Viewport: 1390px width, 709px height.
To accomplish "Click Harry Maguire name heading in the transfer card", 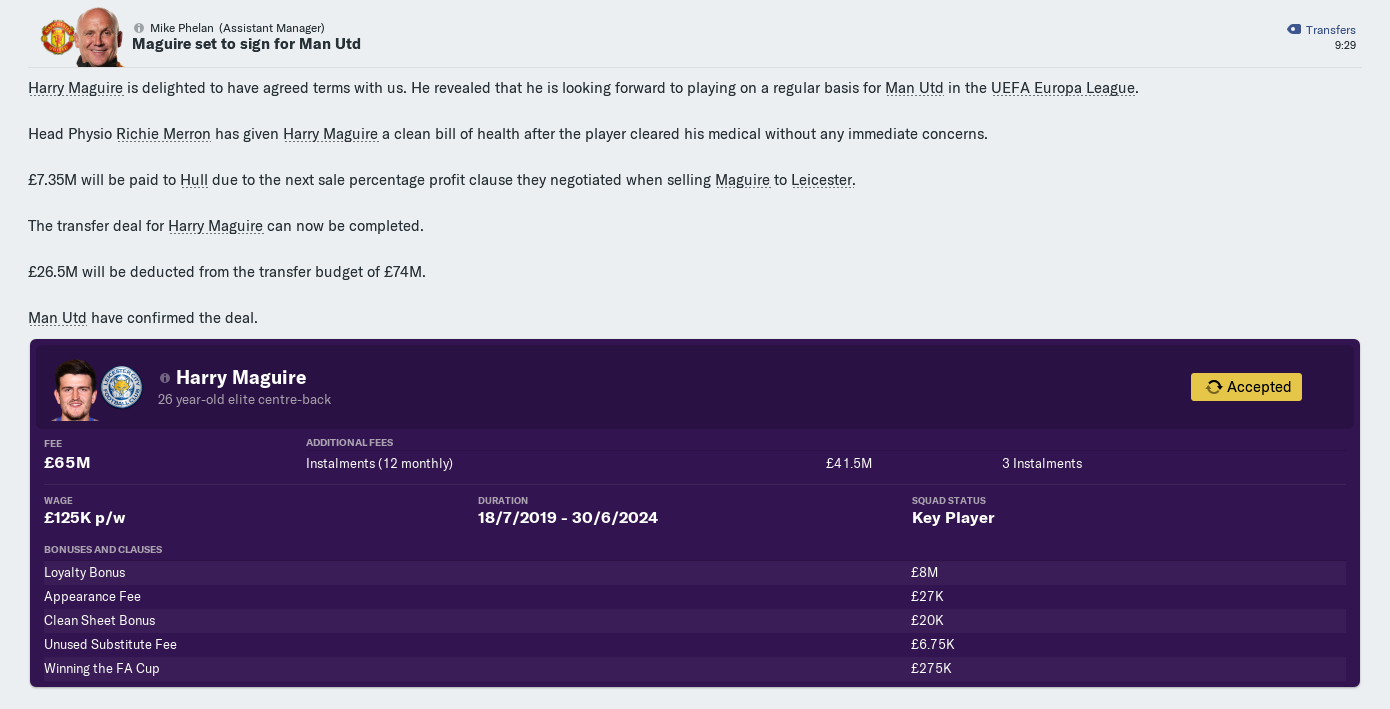I will [241, 377].
